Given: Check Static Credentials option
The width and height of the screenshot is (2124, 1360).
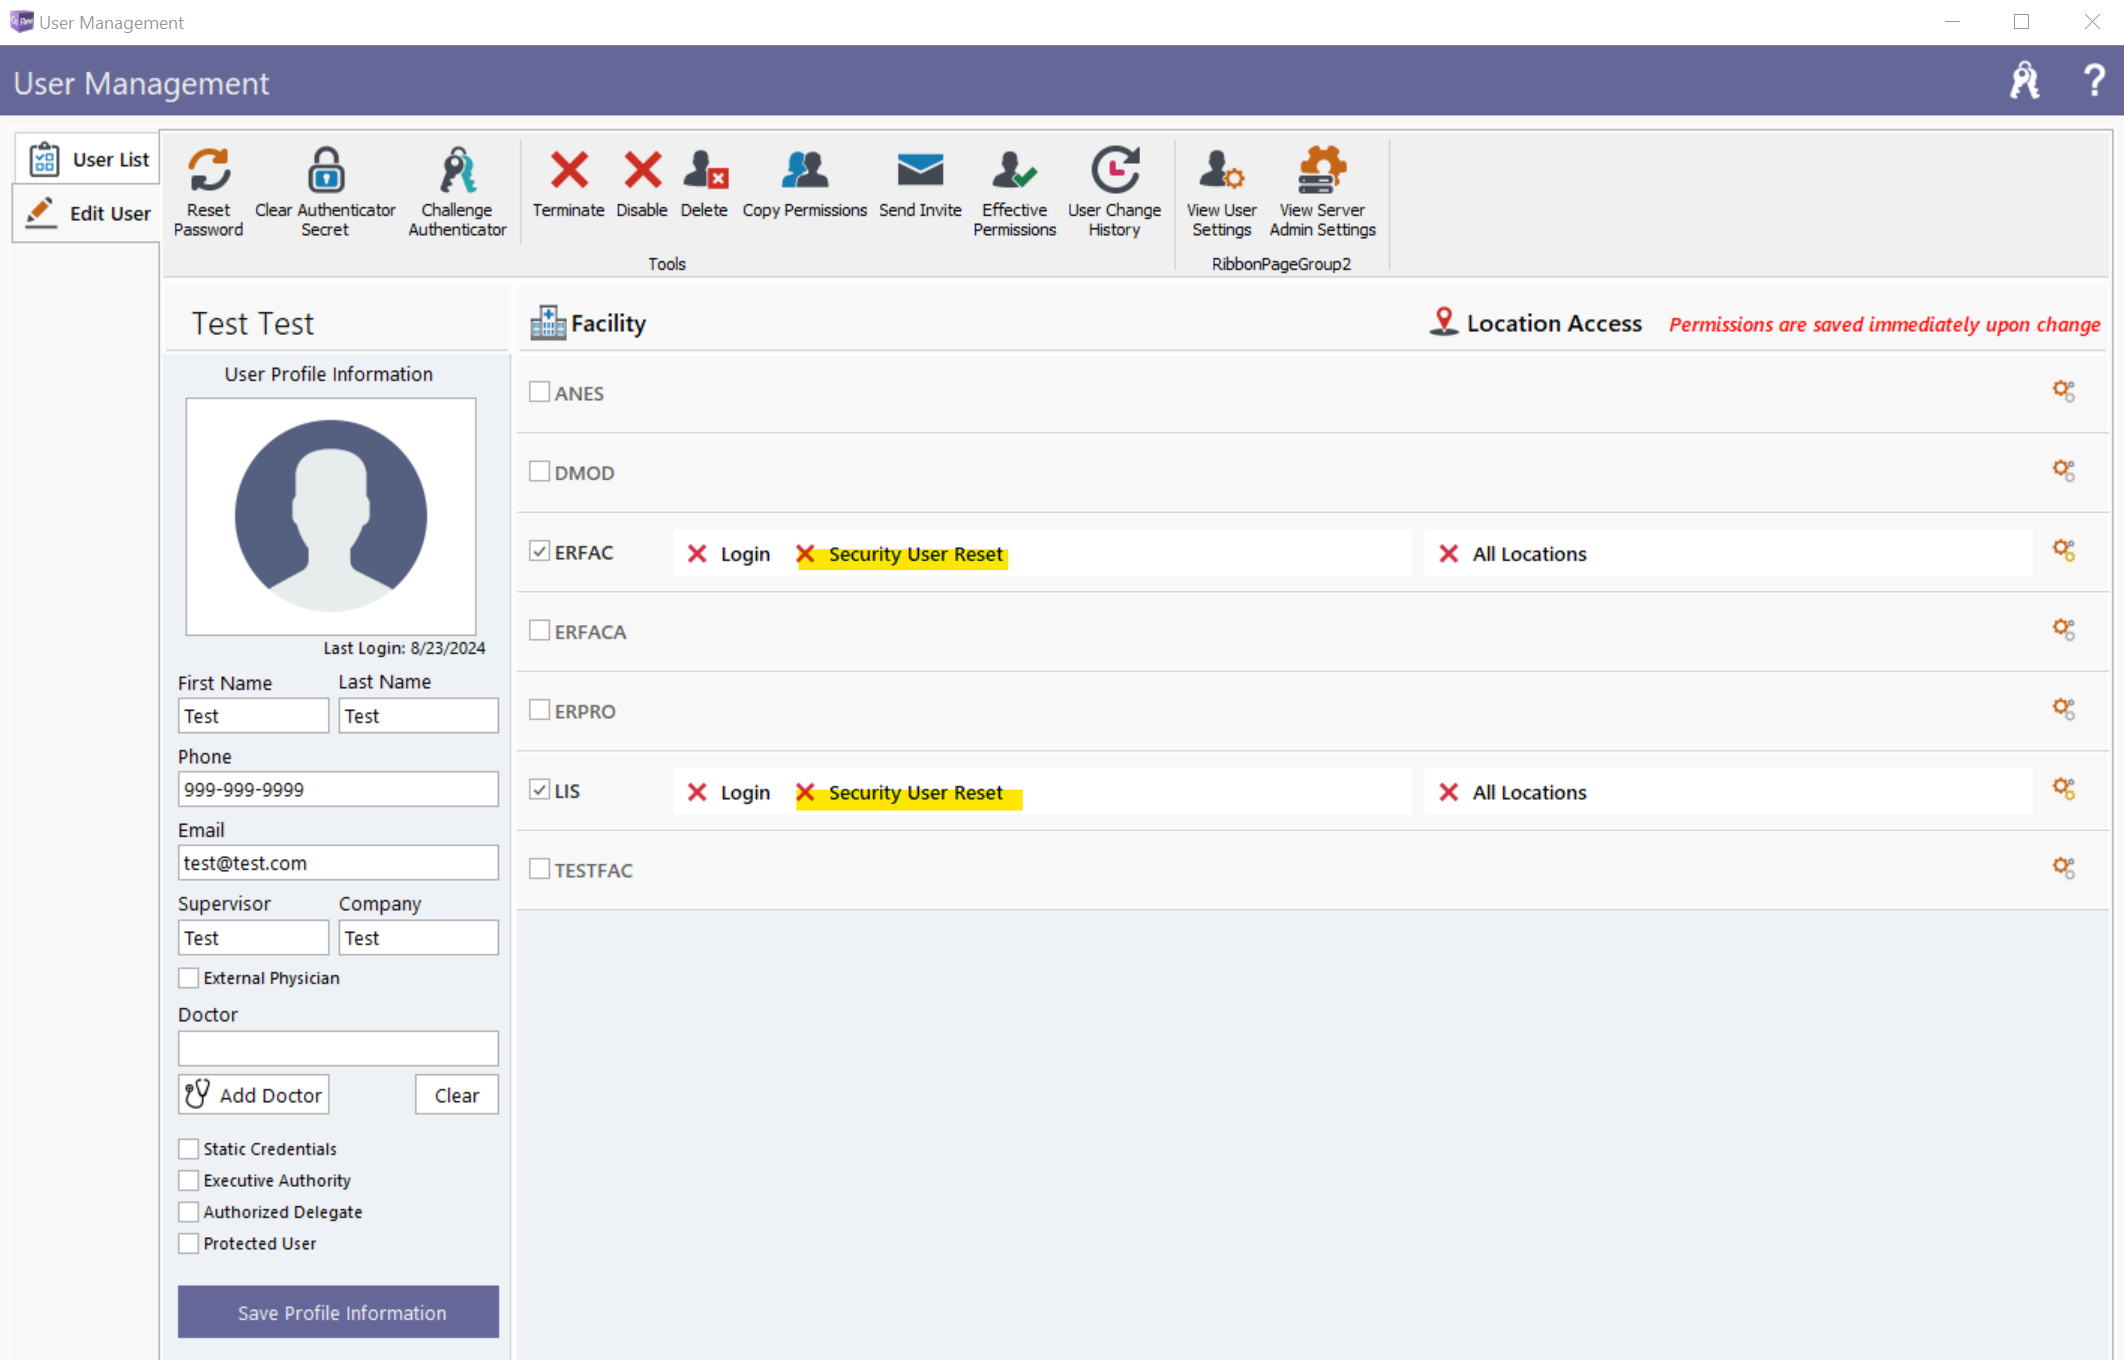Looking at the screenshot, I should 188,1149.
